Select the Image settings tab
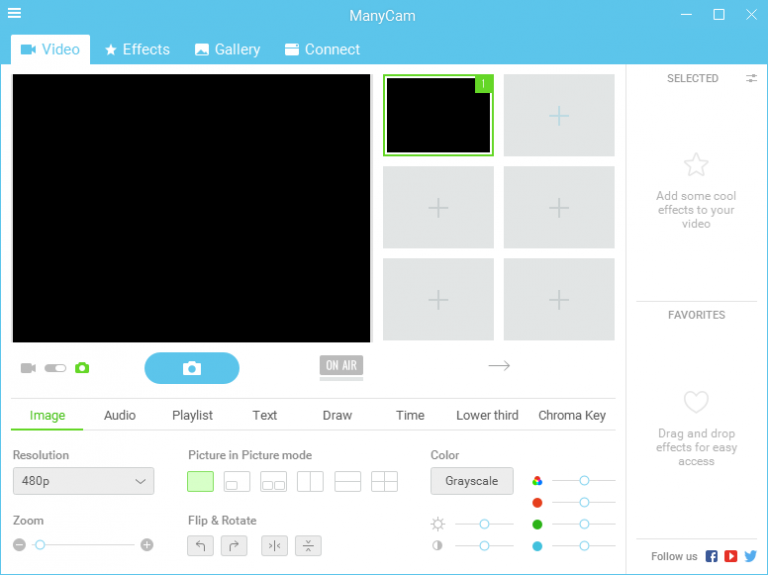This screenshot has width=768, height=575. (47, 415)
